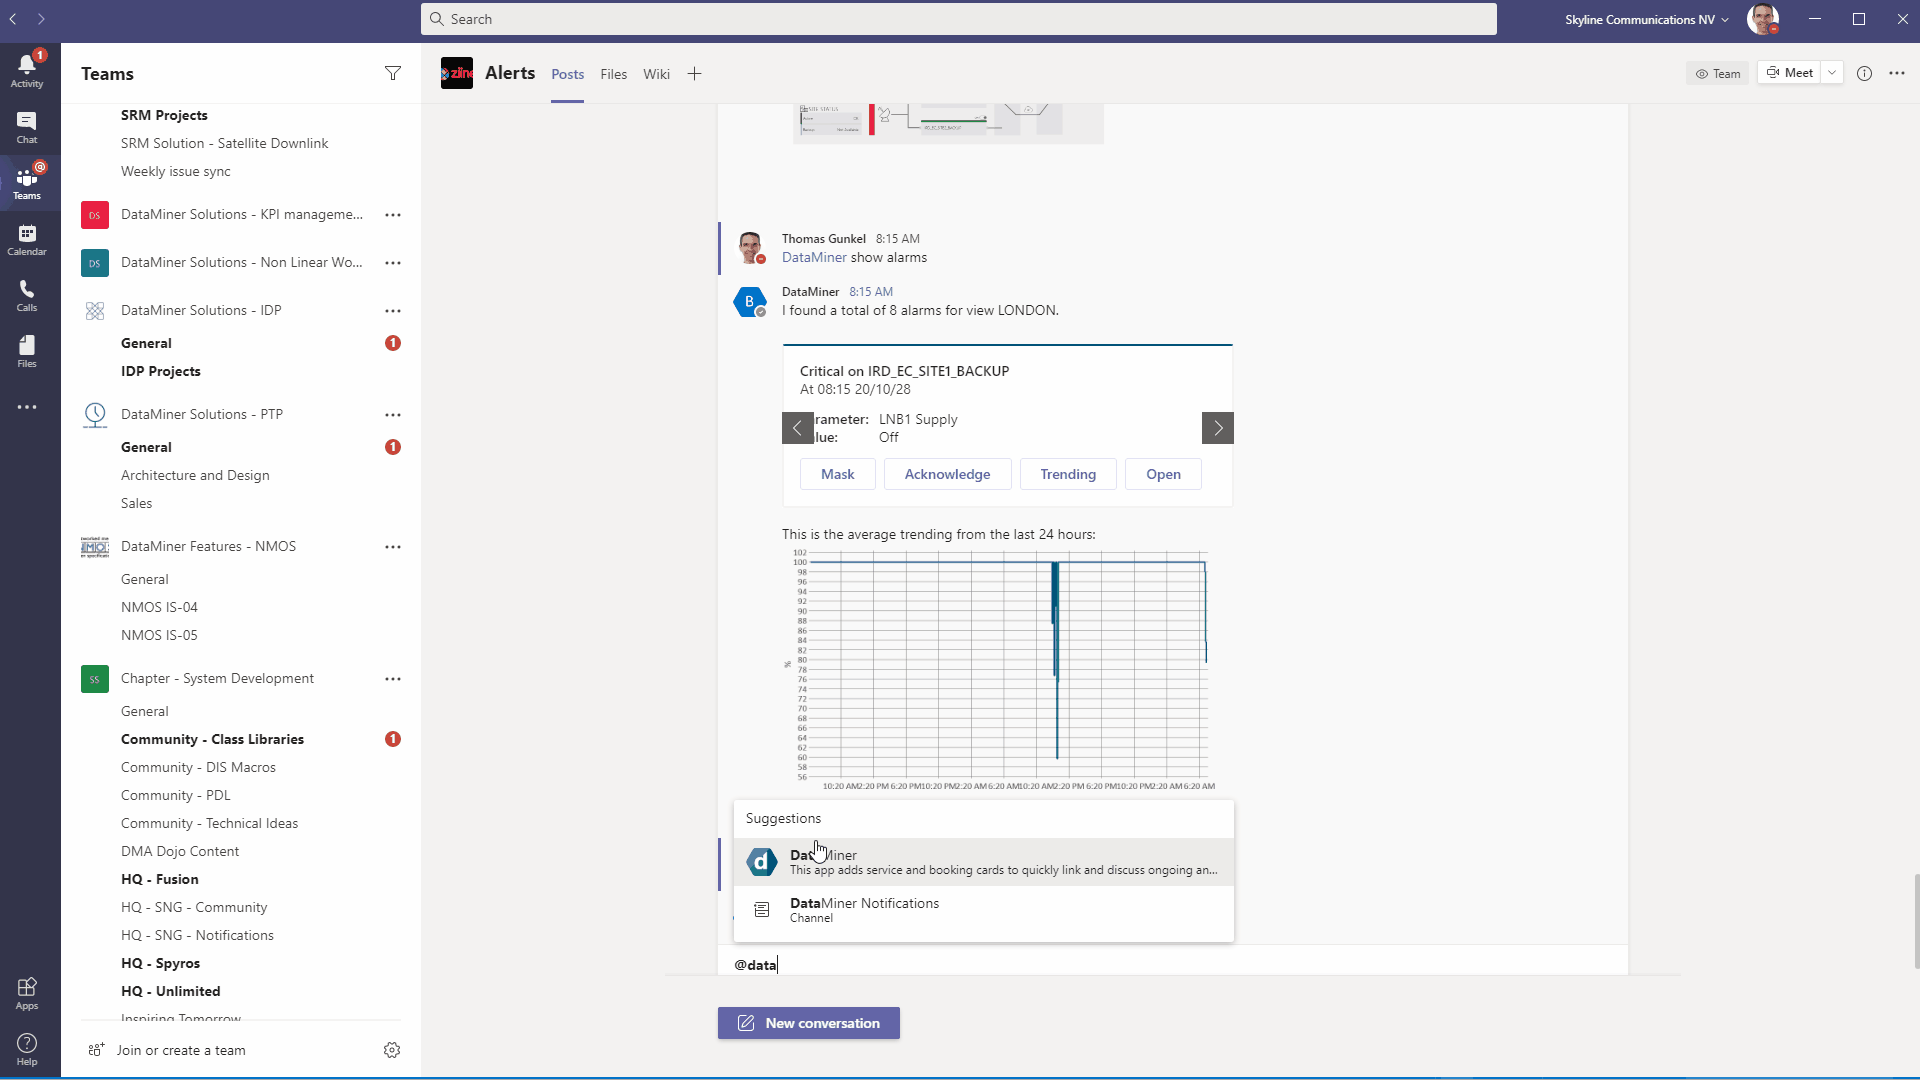Open more options for Chapter - System Development team
Screen dimensions: 1920x1080
click(x=393, y=679)
